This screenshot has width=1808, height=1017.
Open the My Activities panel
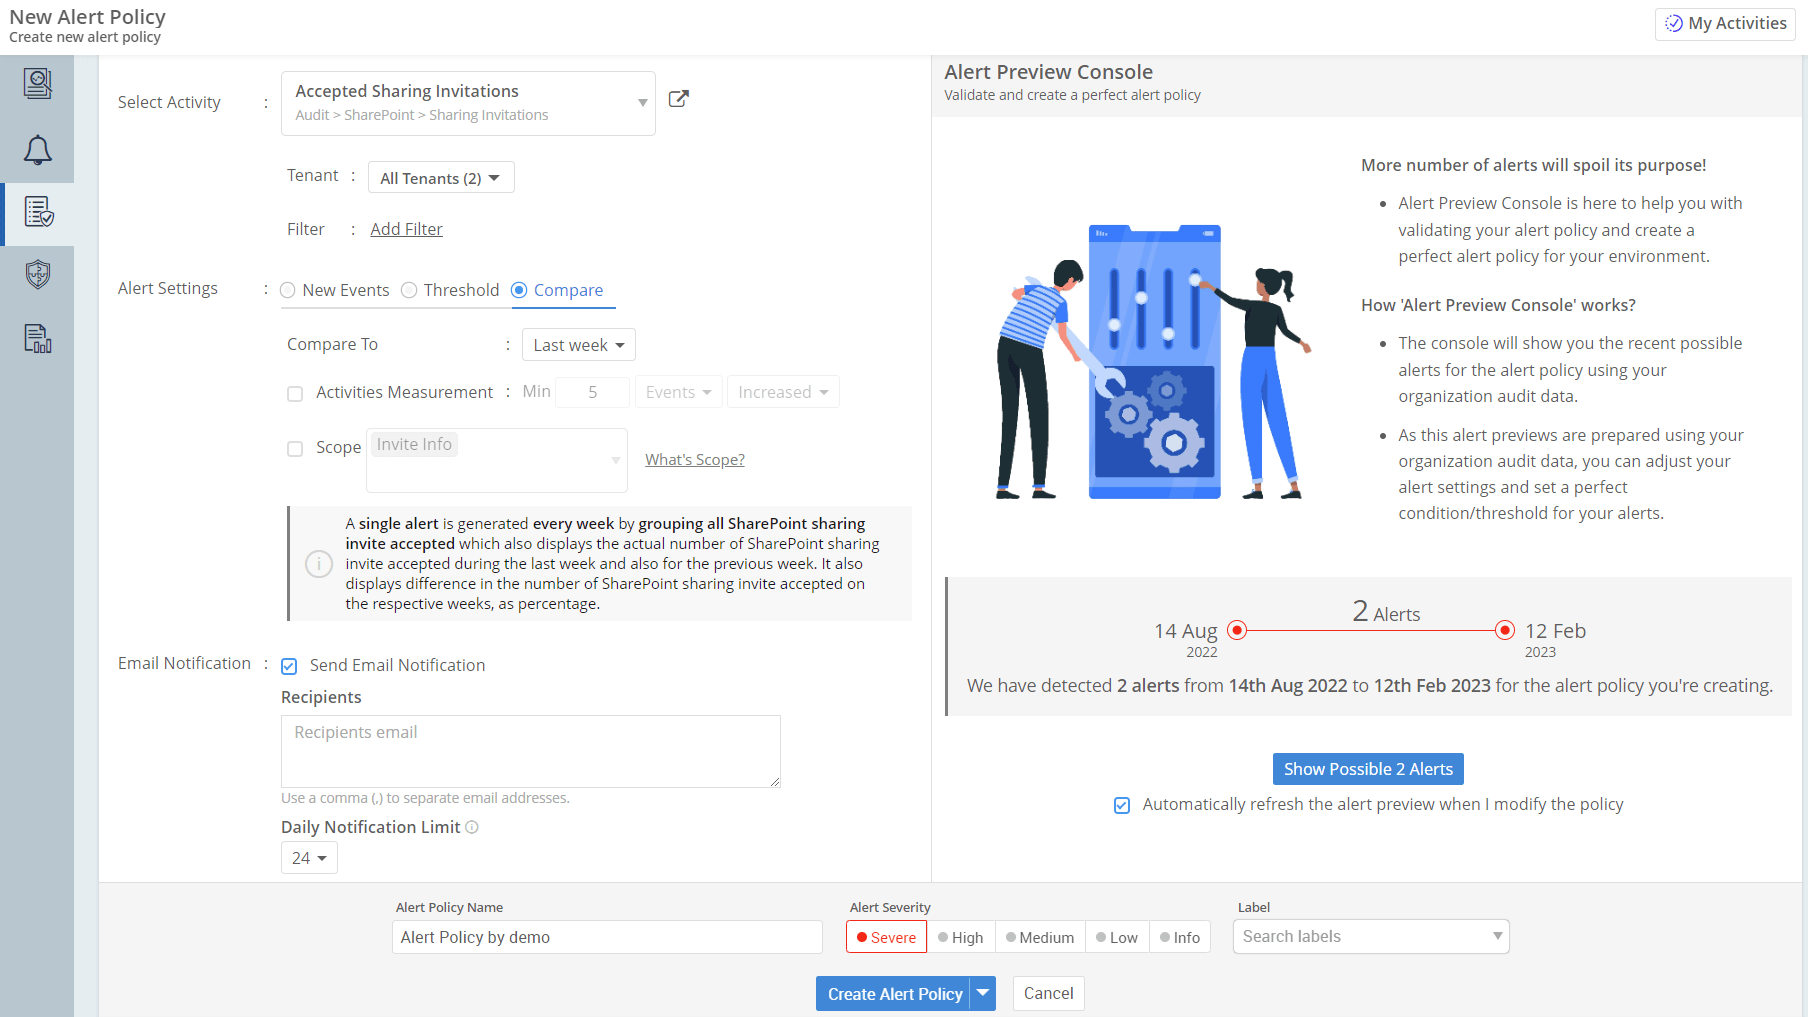click(1724, 23)
